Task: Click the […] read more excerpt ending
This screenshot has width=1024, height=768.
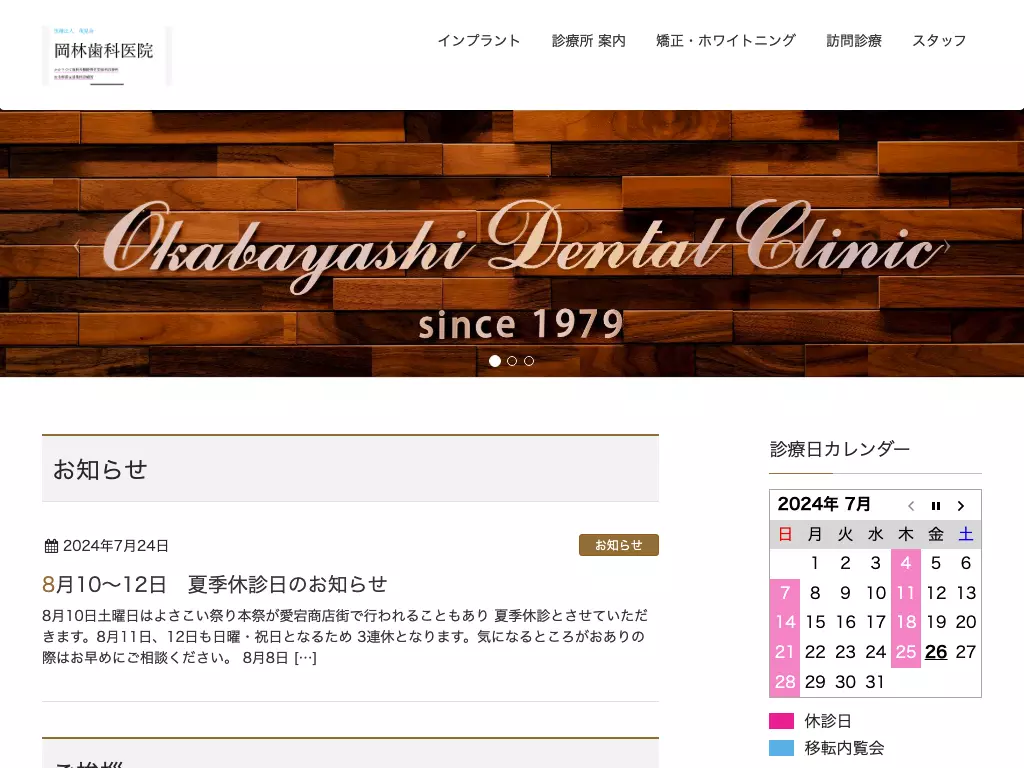Action: (305, 658)
